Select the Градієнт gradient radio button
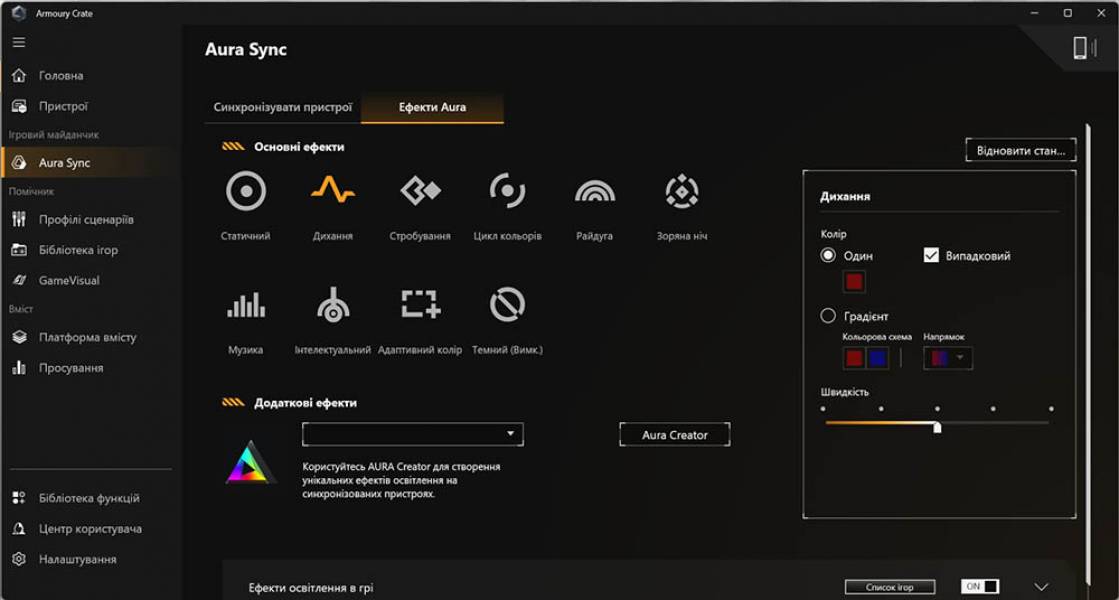Screen dimensions: 1119x600 (x=828, y=316)
